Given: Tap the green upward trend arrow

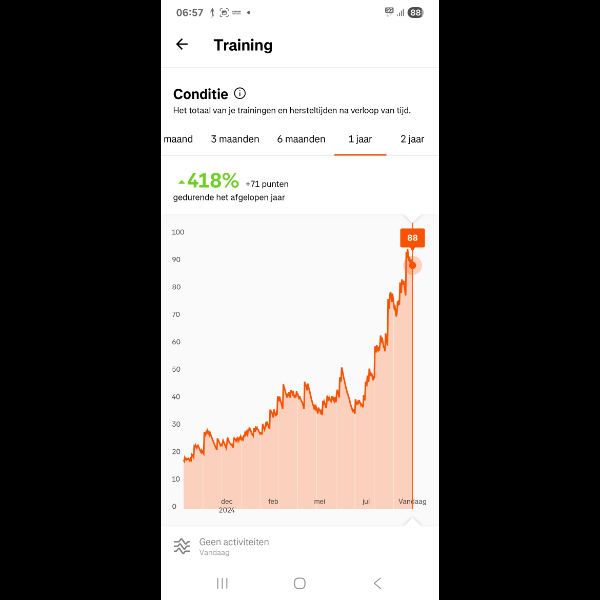Looking at the screenshot, I should coord(181,182).
